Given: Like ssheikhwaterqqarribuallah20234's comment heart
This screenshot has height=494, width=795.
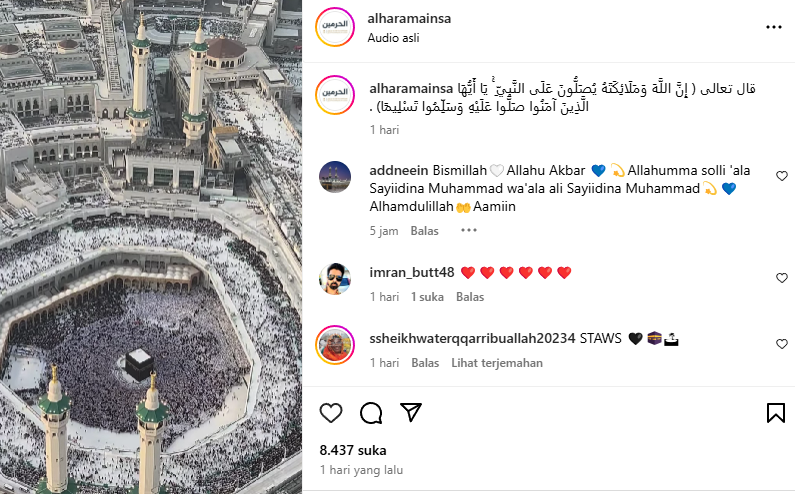Looking at the screenshot, I should point(782,344).
